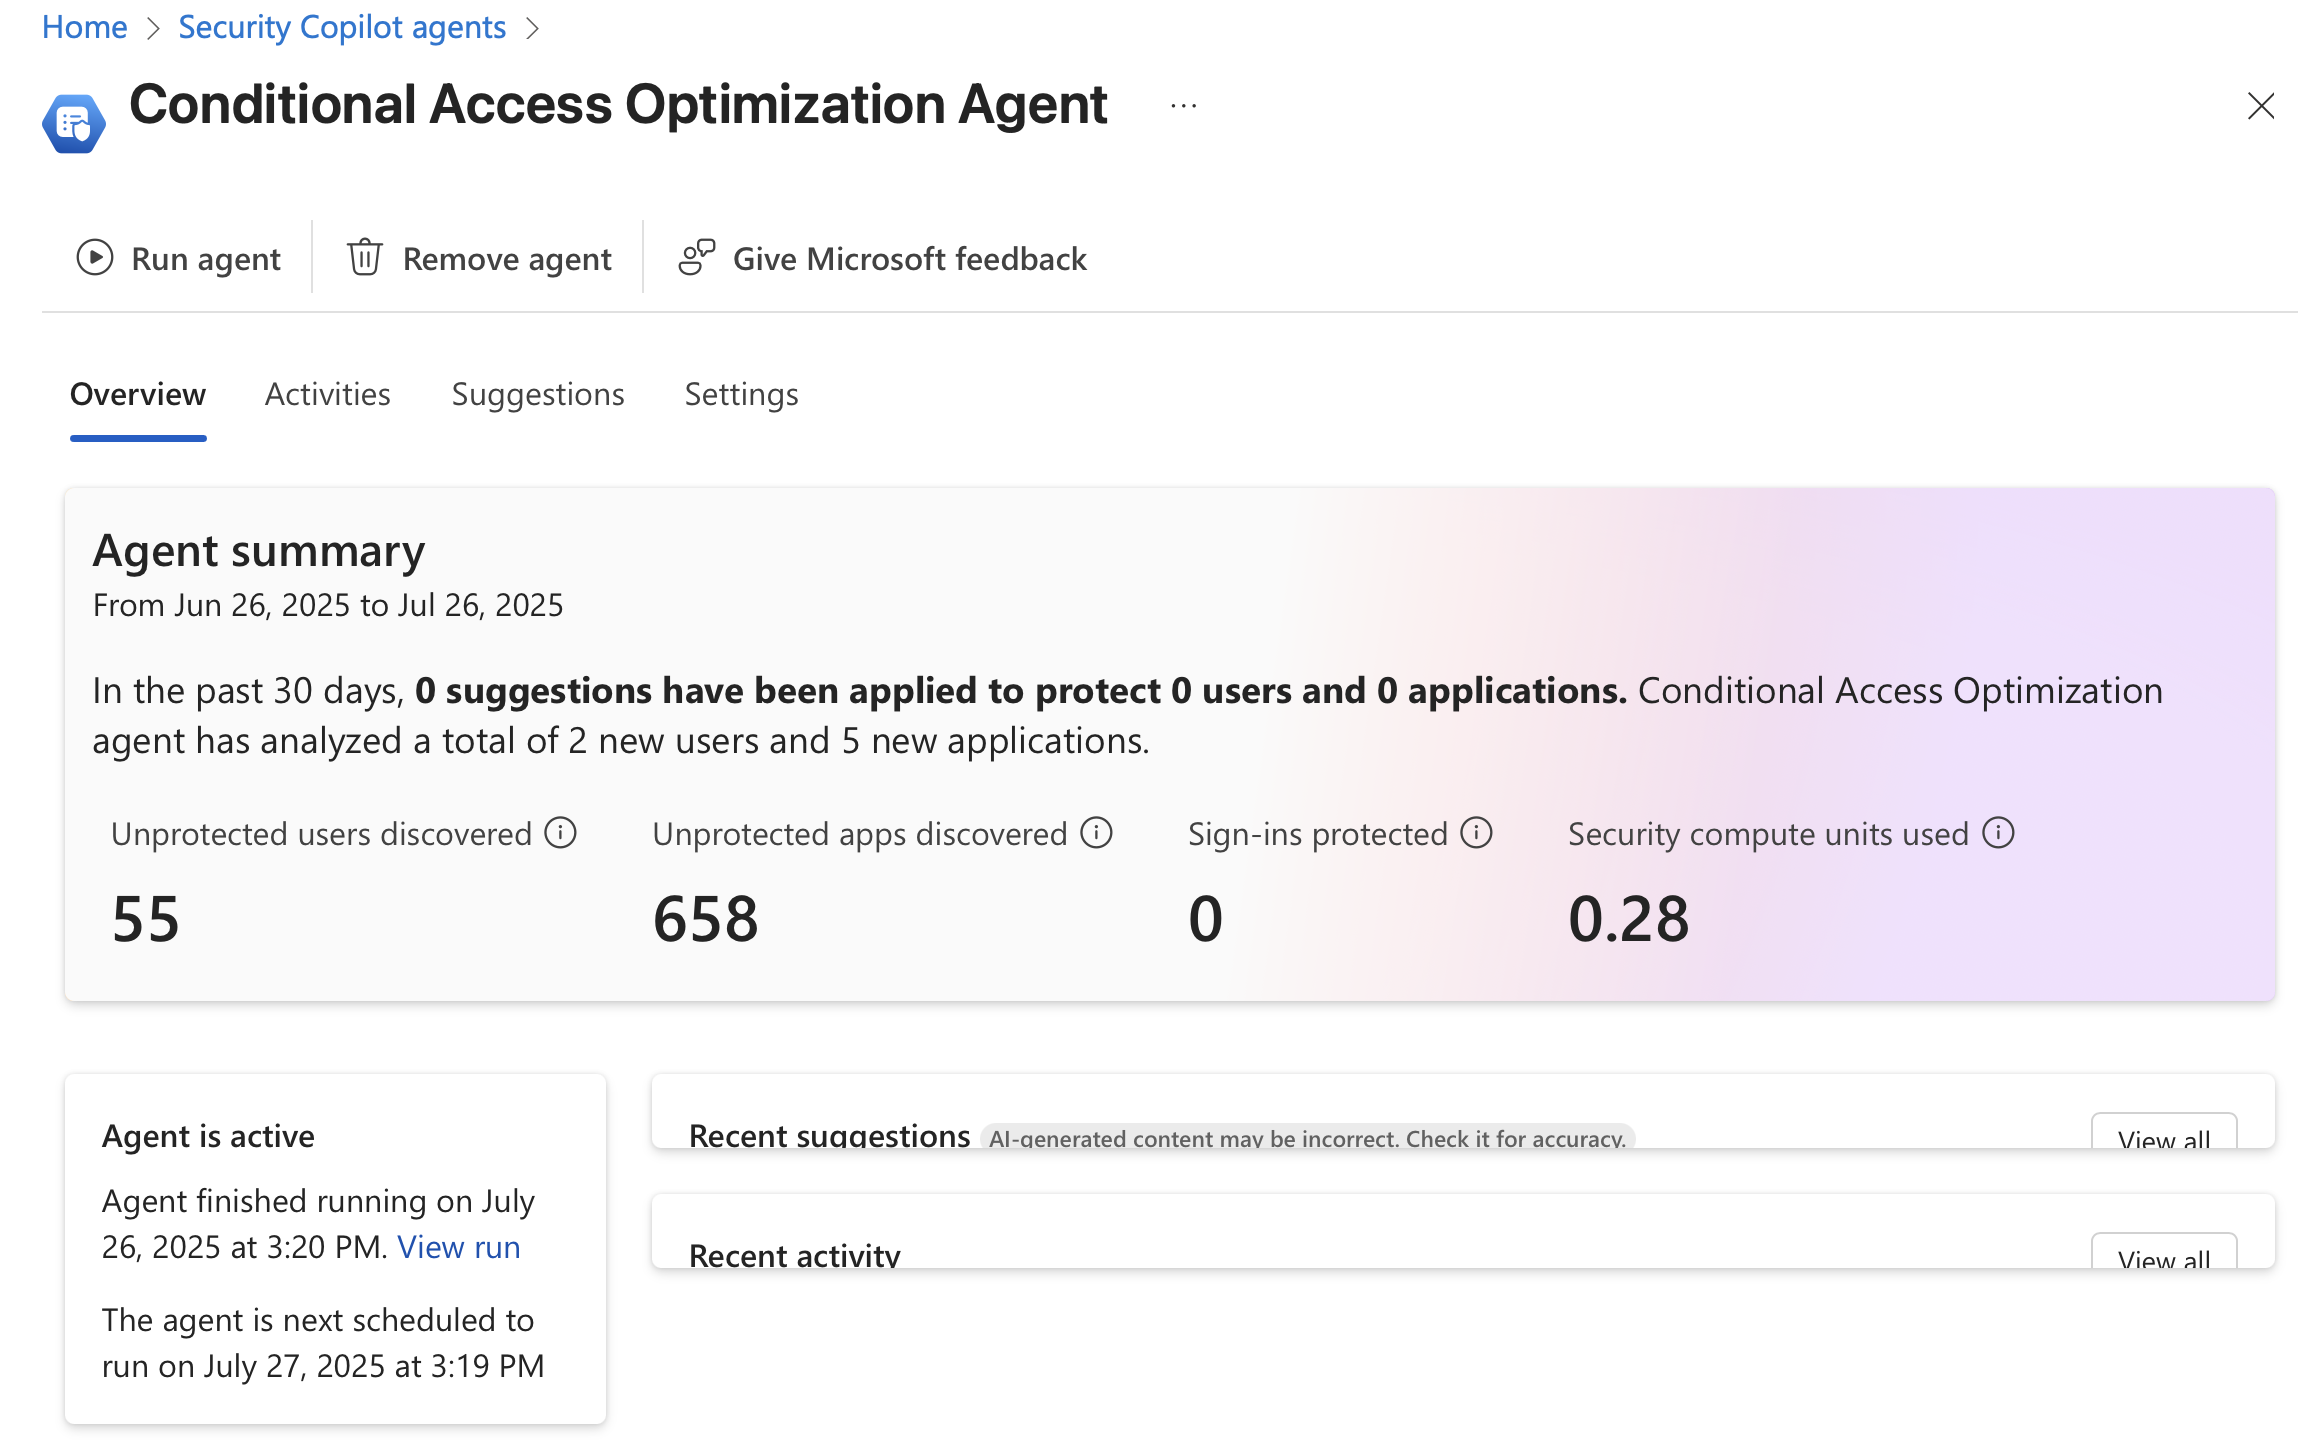This screenshot has height=1442, width=2322.
Task: Switch to the Overview tab
Action: point(138,395)
